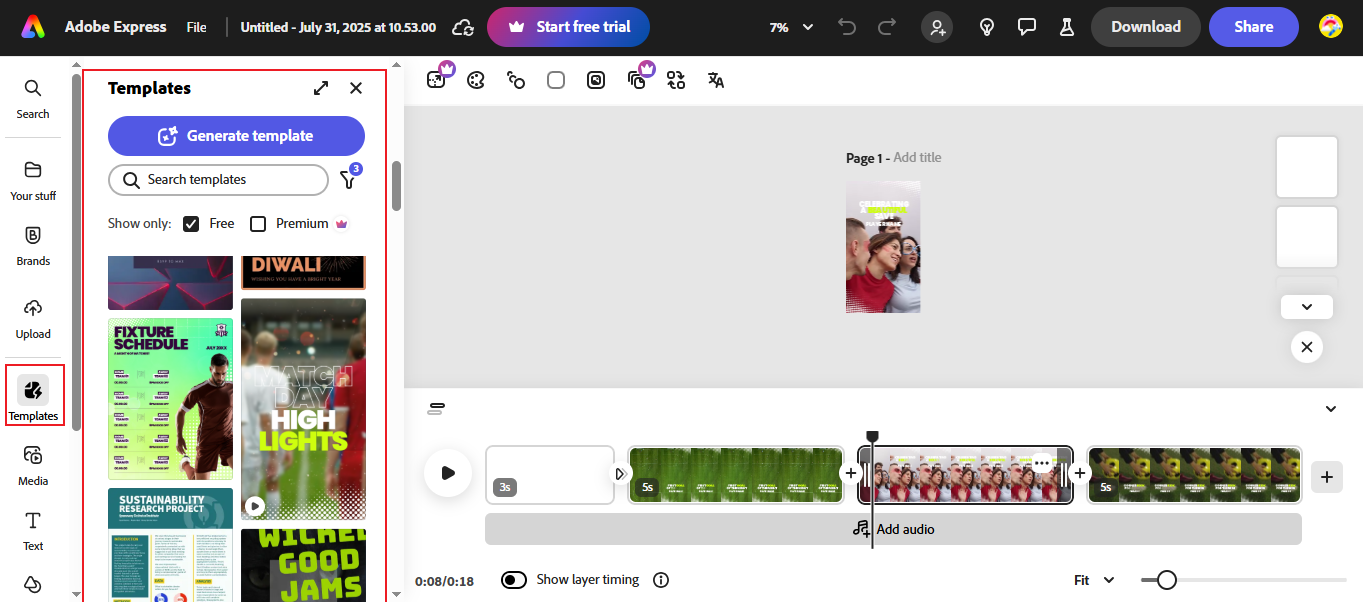The image size is (1363, 602).
Task: Click the premium resize tool icon
Action: (x=438, y=79)
